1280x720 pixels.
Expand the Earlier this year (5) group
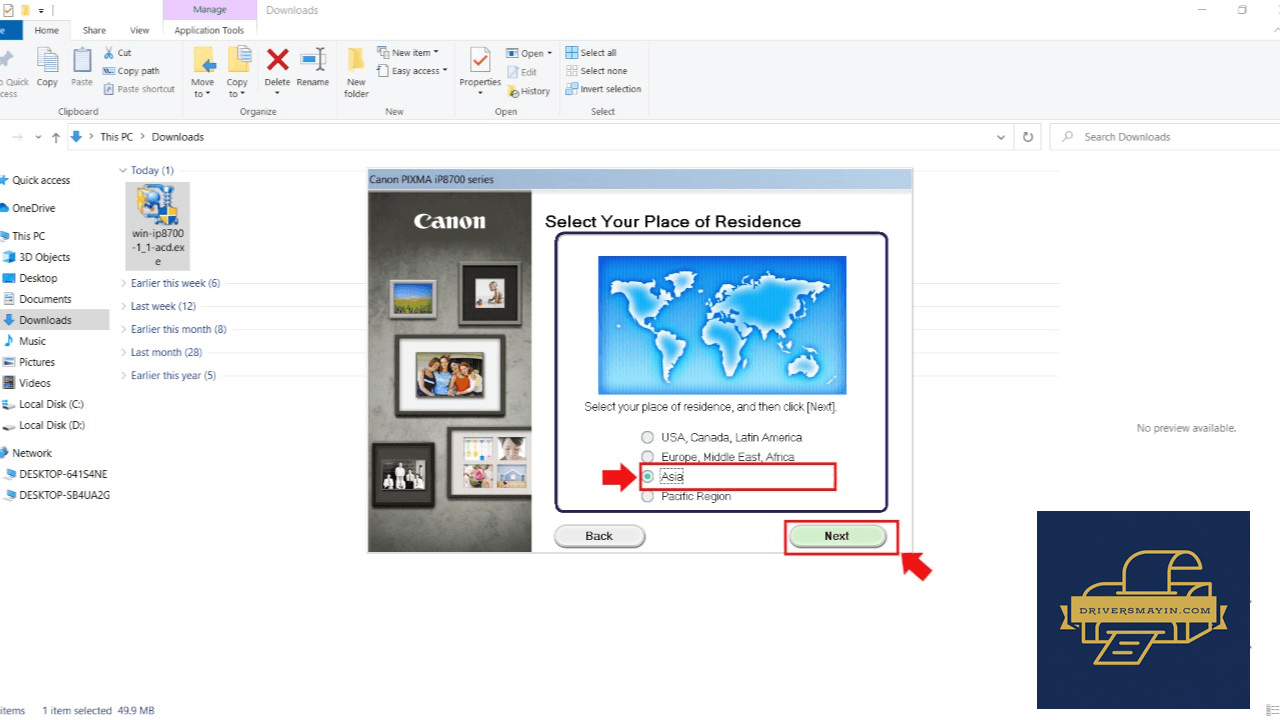[124, 375]
